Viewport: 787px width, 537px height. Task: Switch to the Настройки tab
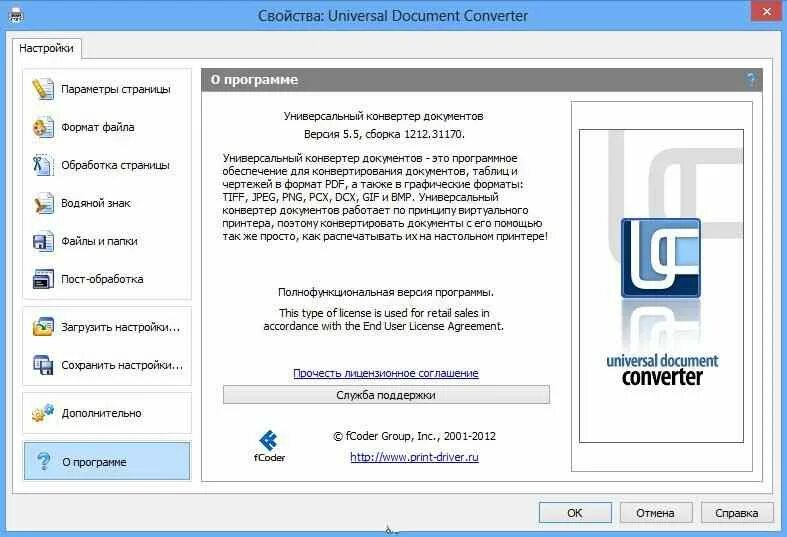point(46,48)
